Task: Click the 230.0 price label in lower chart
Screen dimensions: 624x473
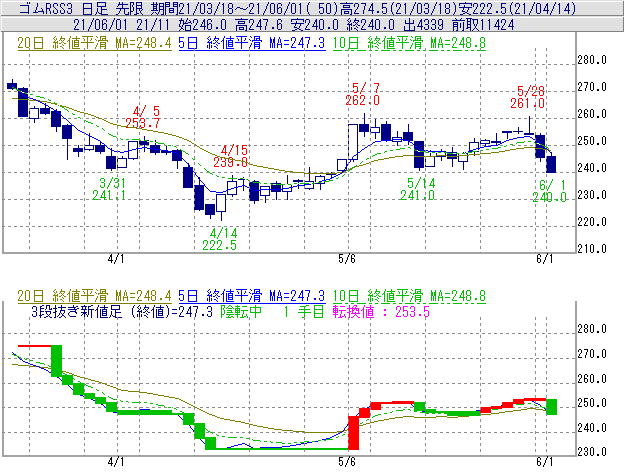Action: (x=592, y=452)
